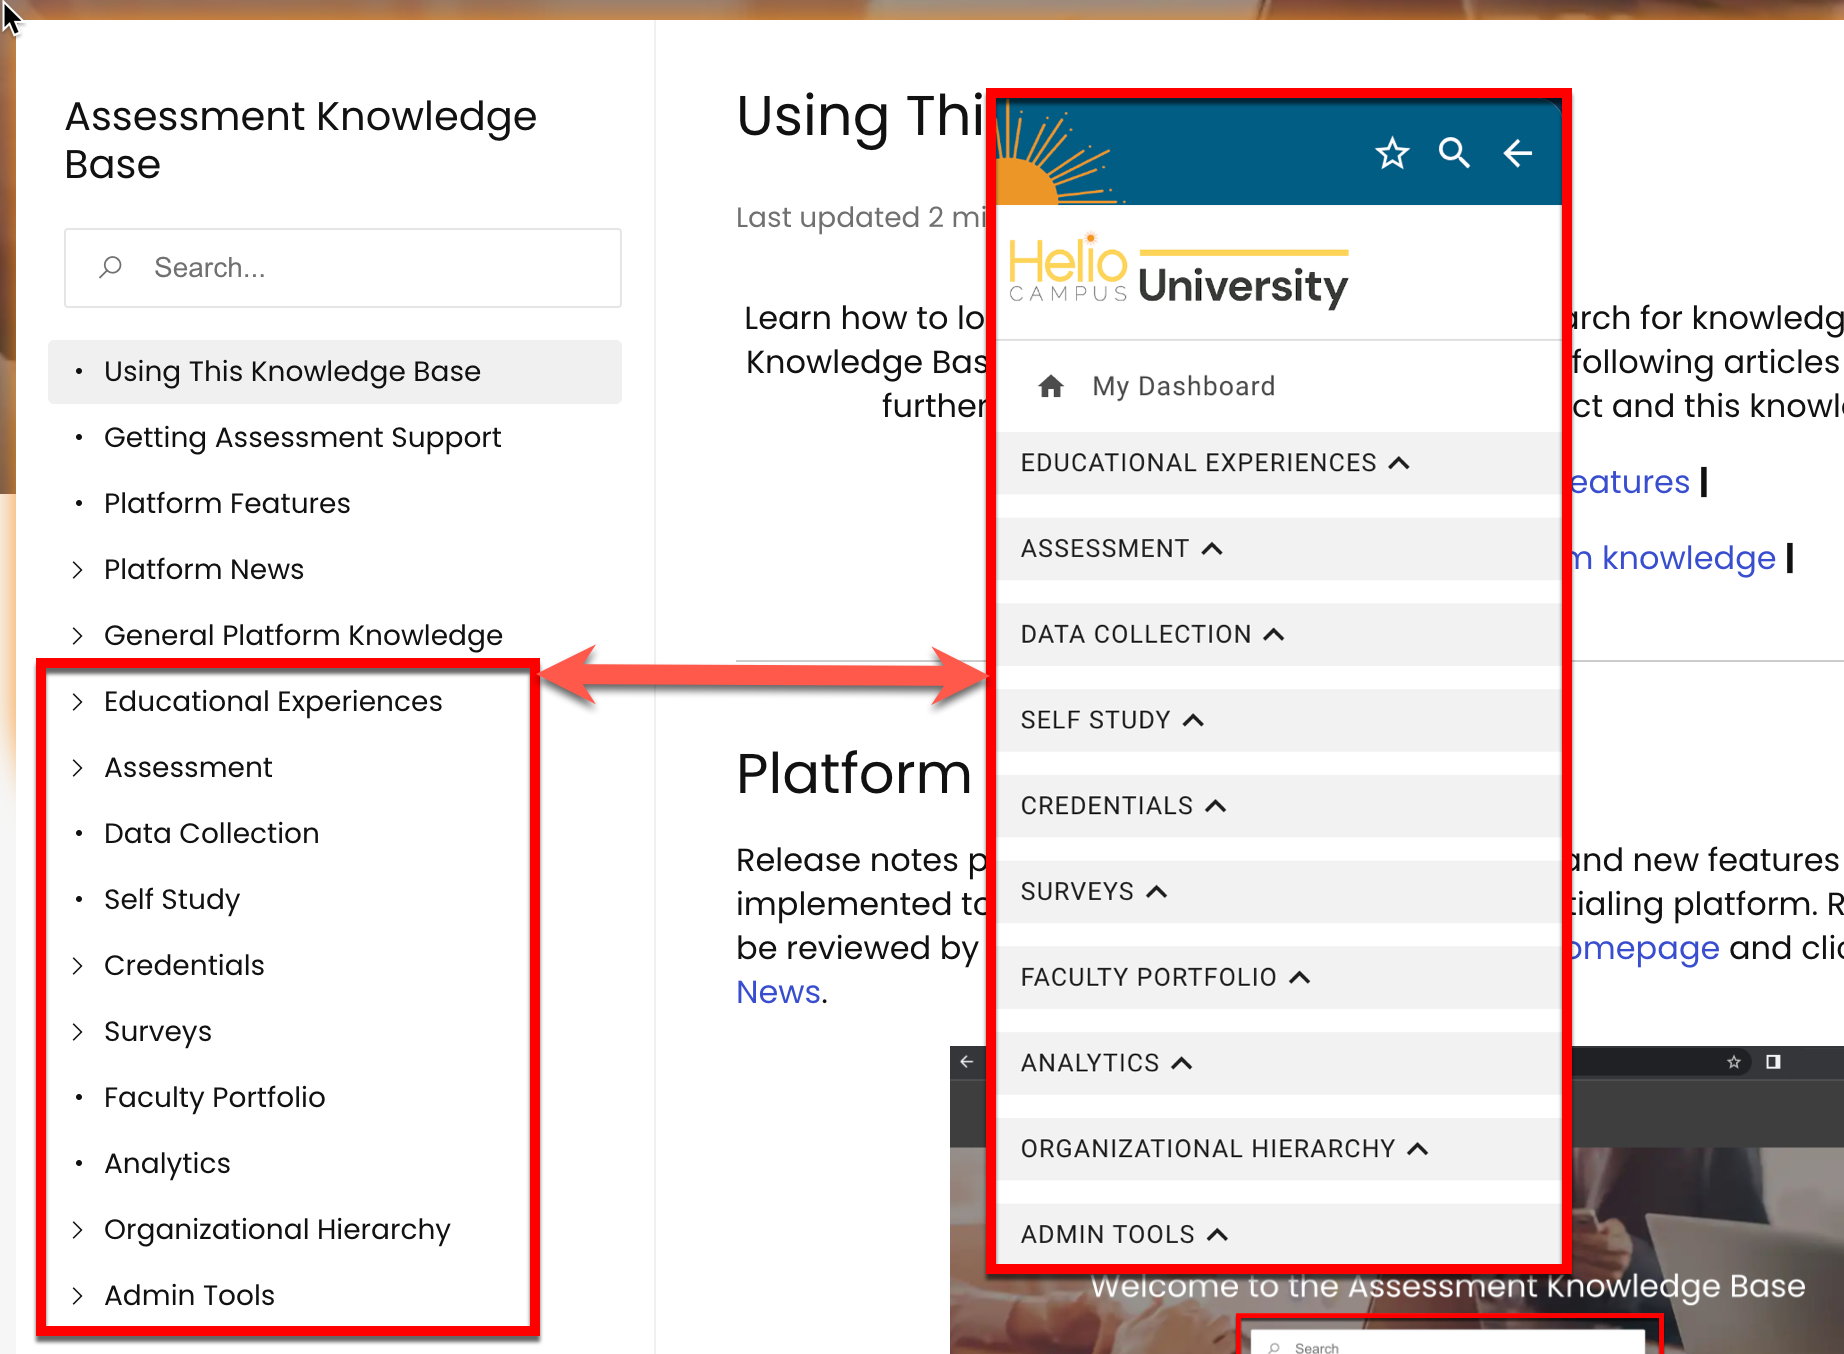Collapse the DATA COLLECTION menu section
This screenshot has height=1354, width=1844.
(x=1273, y=635)
